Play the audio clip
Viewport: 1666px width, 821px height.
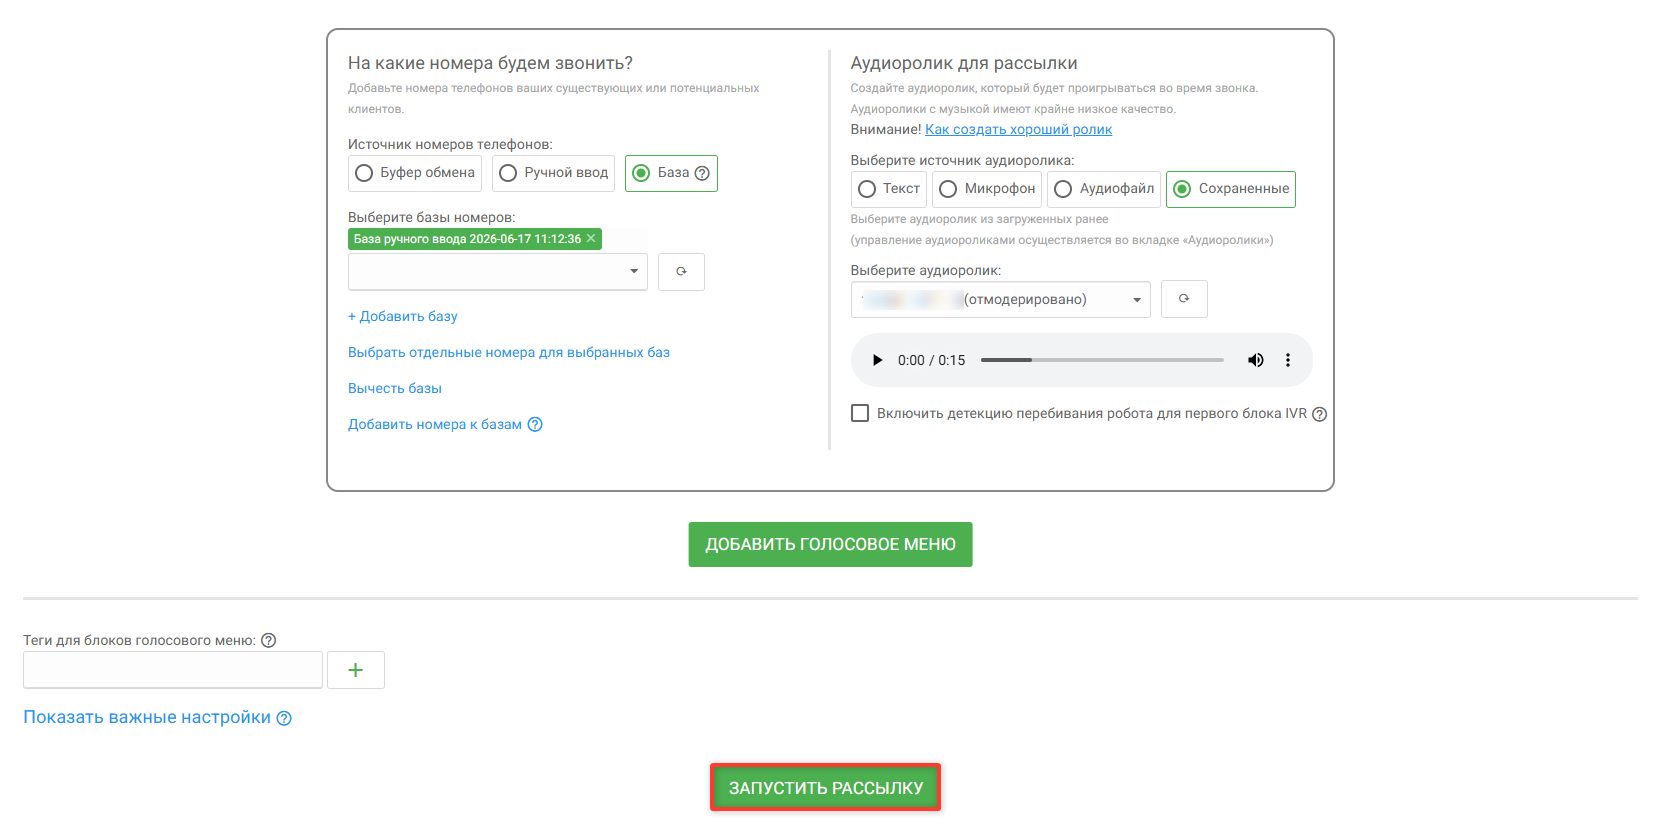point(877,360)
